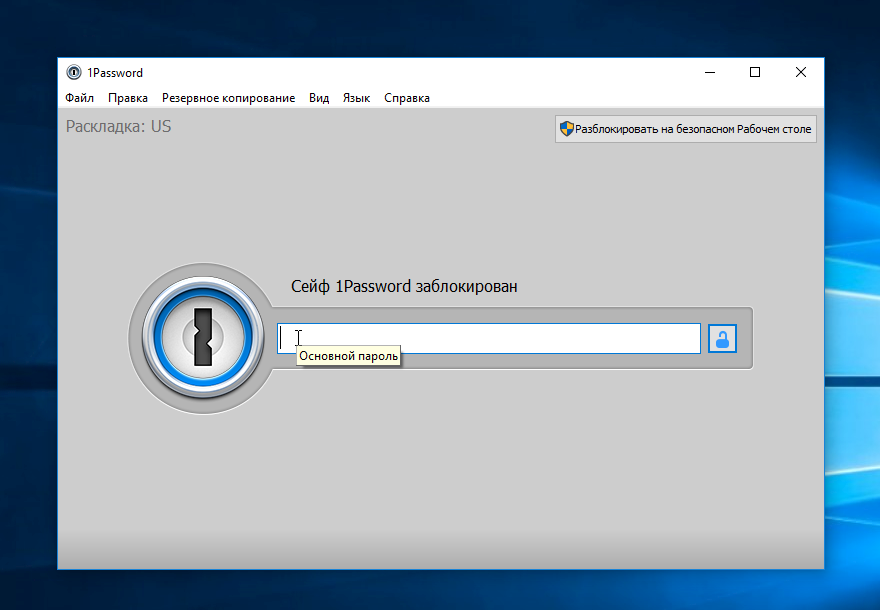Focus the master password input field
Viewport: 880px width, 610px height.
coord(489,338)
